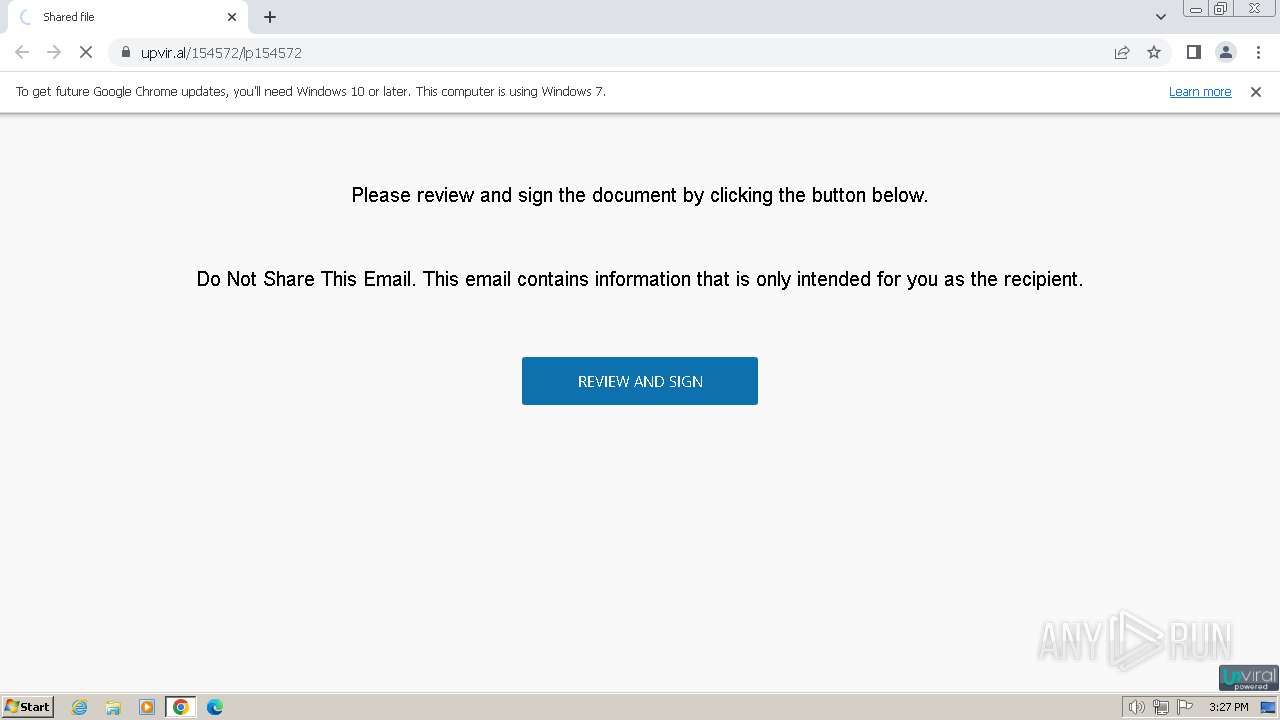Click the 'Please review and sign' text
The image size is (1280, 720).
[x=640, y=195]
